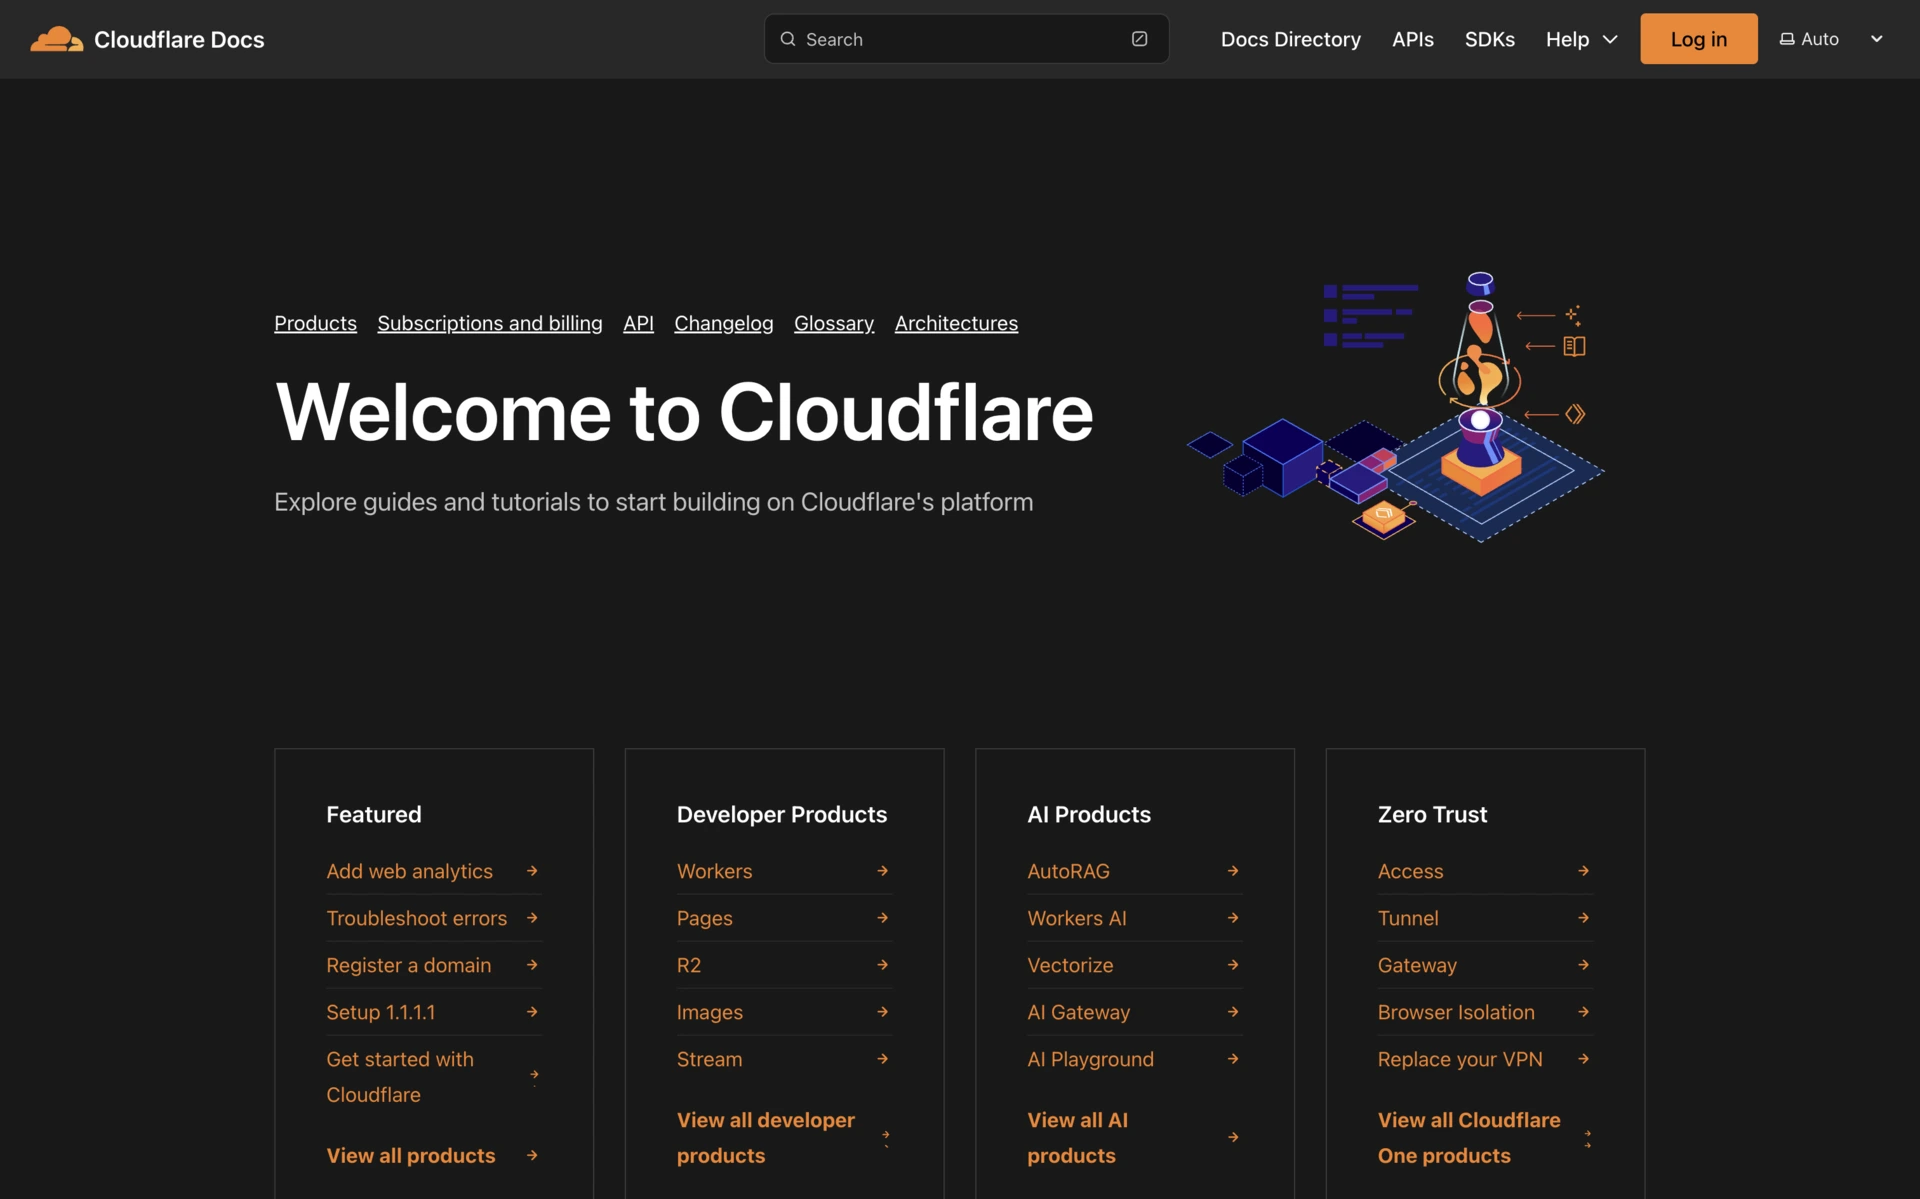Click arrow icon next to R2

[883, 965]
